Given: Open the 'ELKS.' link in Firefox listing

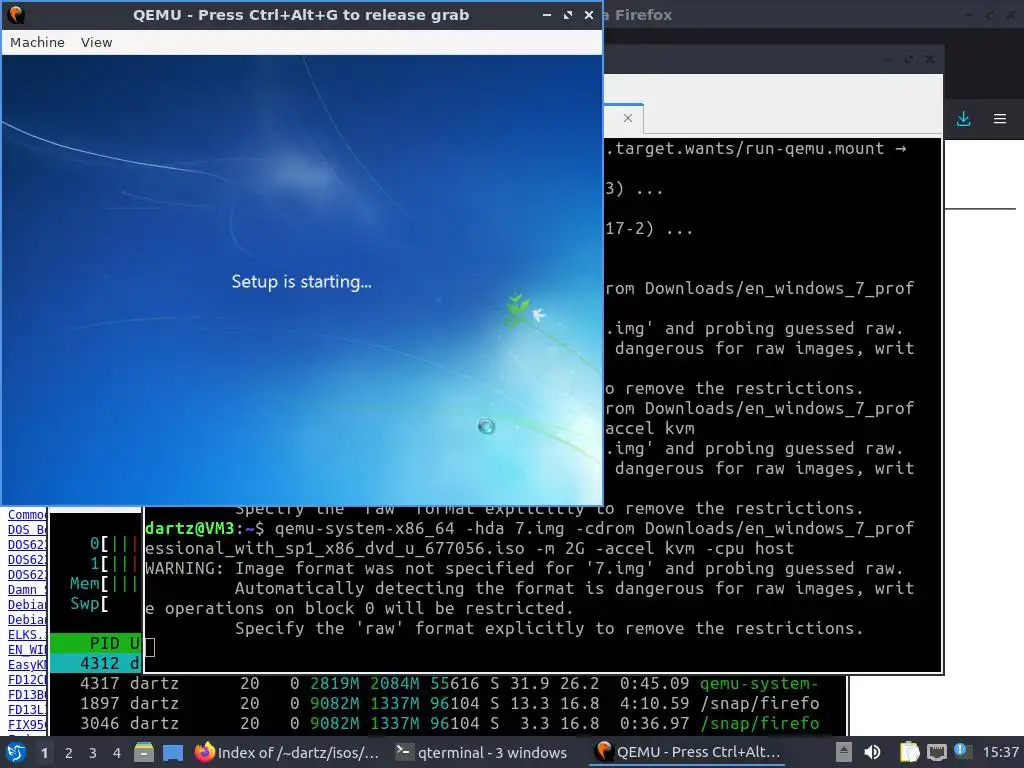Looking at the screenshot, I should [27, 634].
